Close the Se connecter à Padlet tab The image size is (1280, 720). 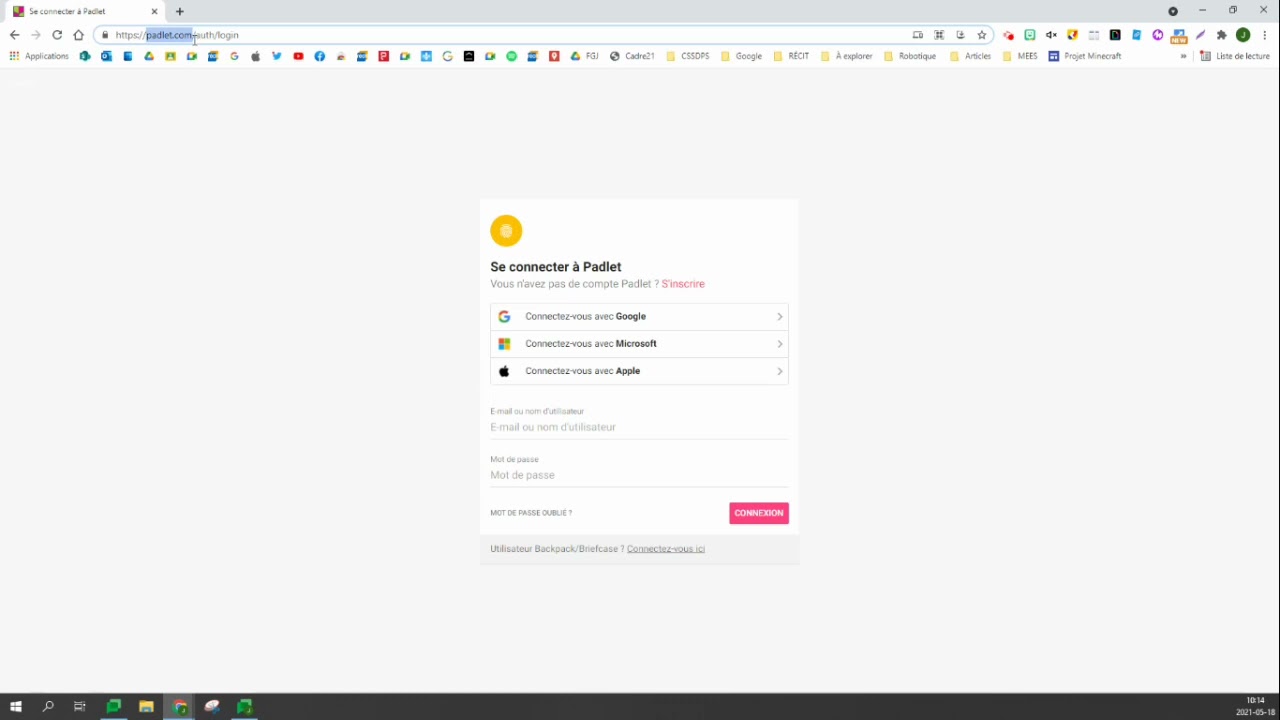click(x=154, y=12)
